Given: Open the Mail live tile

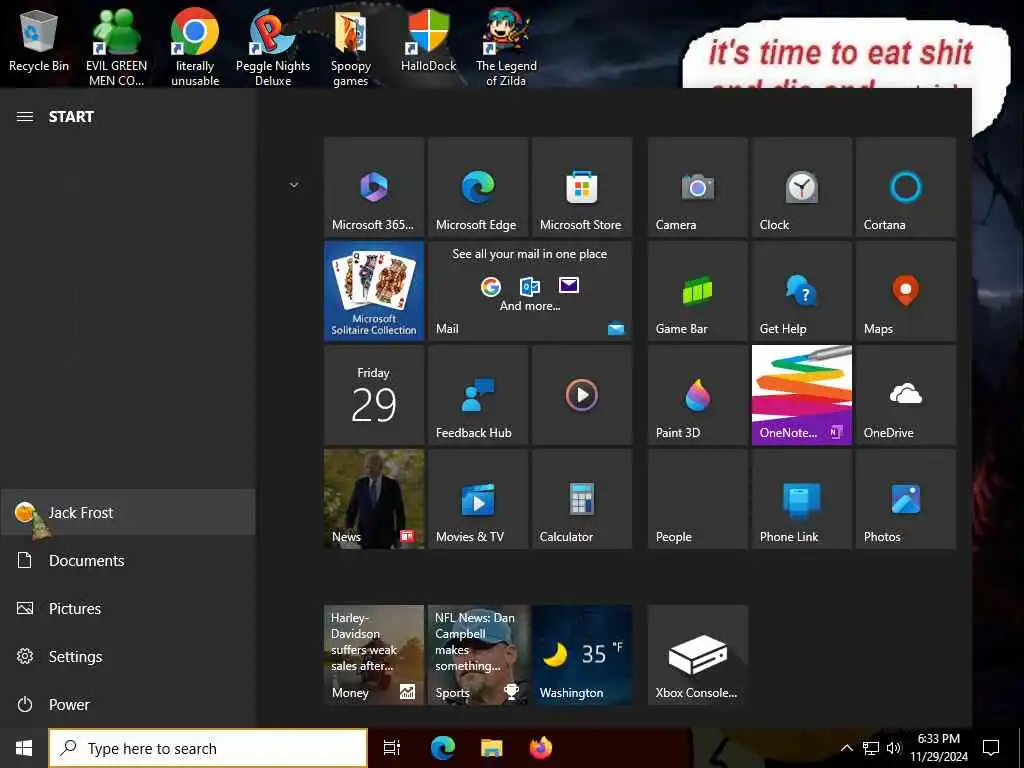Looking at the screenshot, I should 530,291.
